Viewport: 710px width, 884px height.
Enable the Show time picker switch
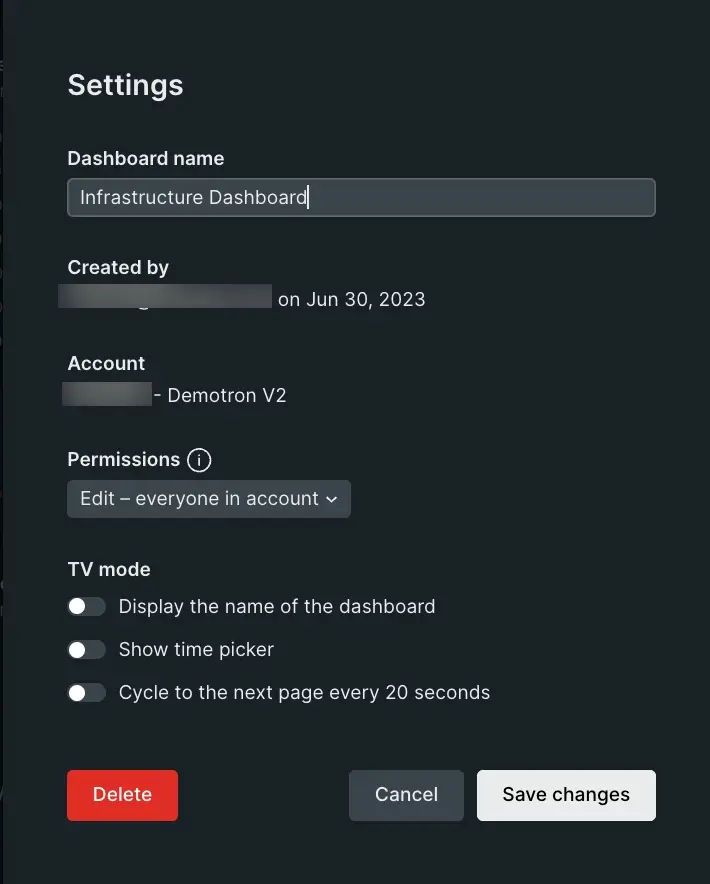click(87, 650)
